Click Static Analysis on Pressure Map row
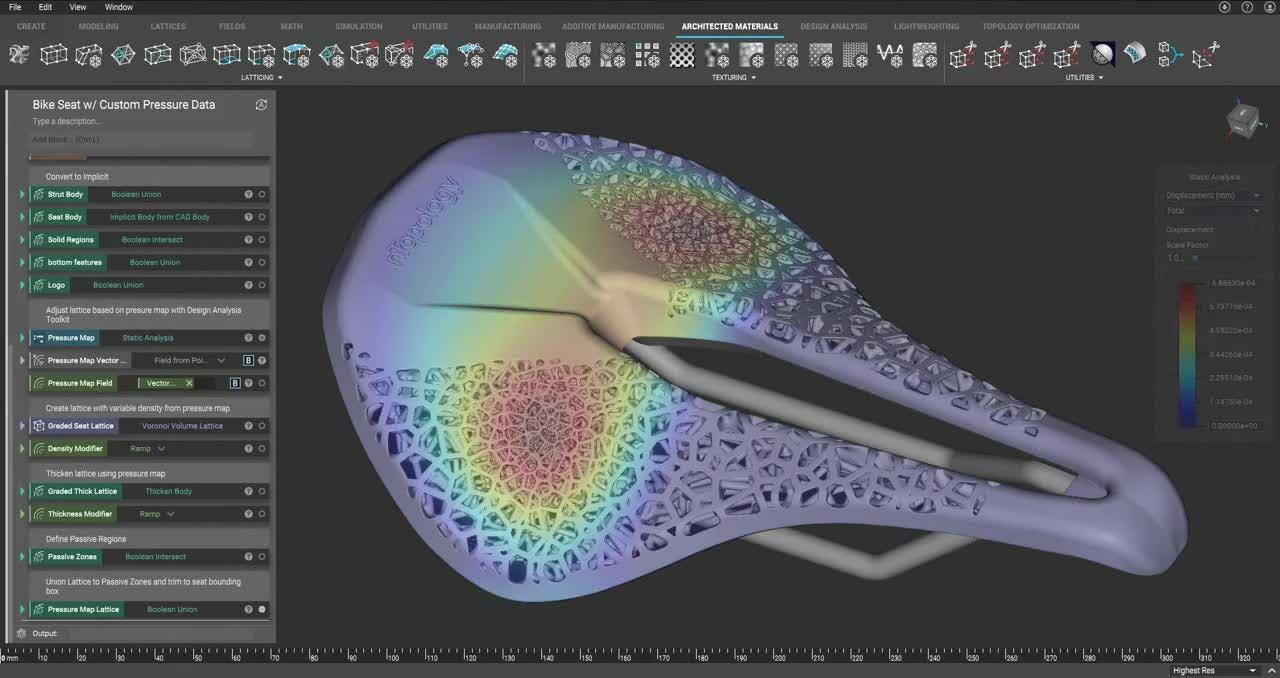Image resolution: width=1280 pixels, height=678 pixels. click(x=148, y=338)
